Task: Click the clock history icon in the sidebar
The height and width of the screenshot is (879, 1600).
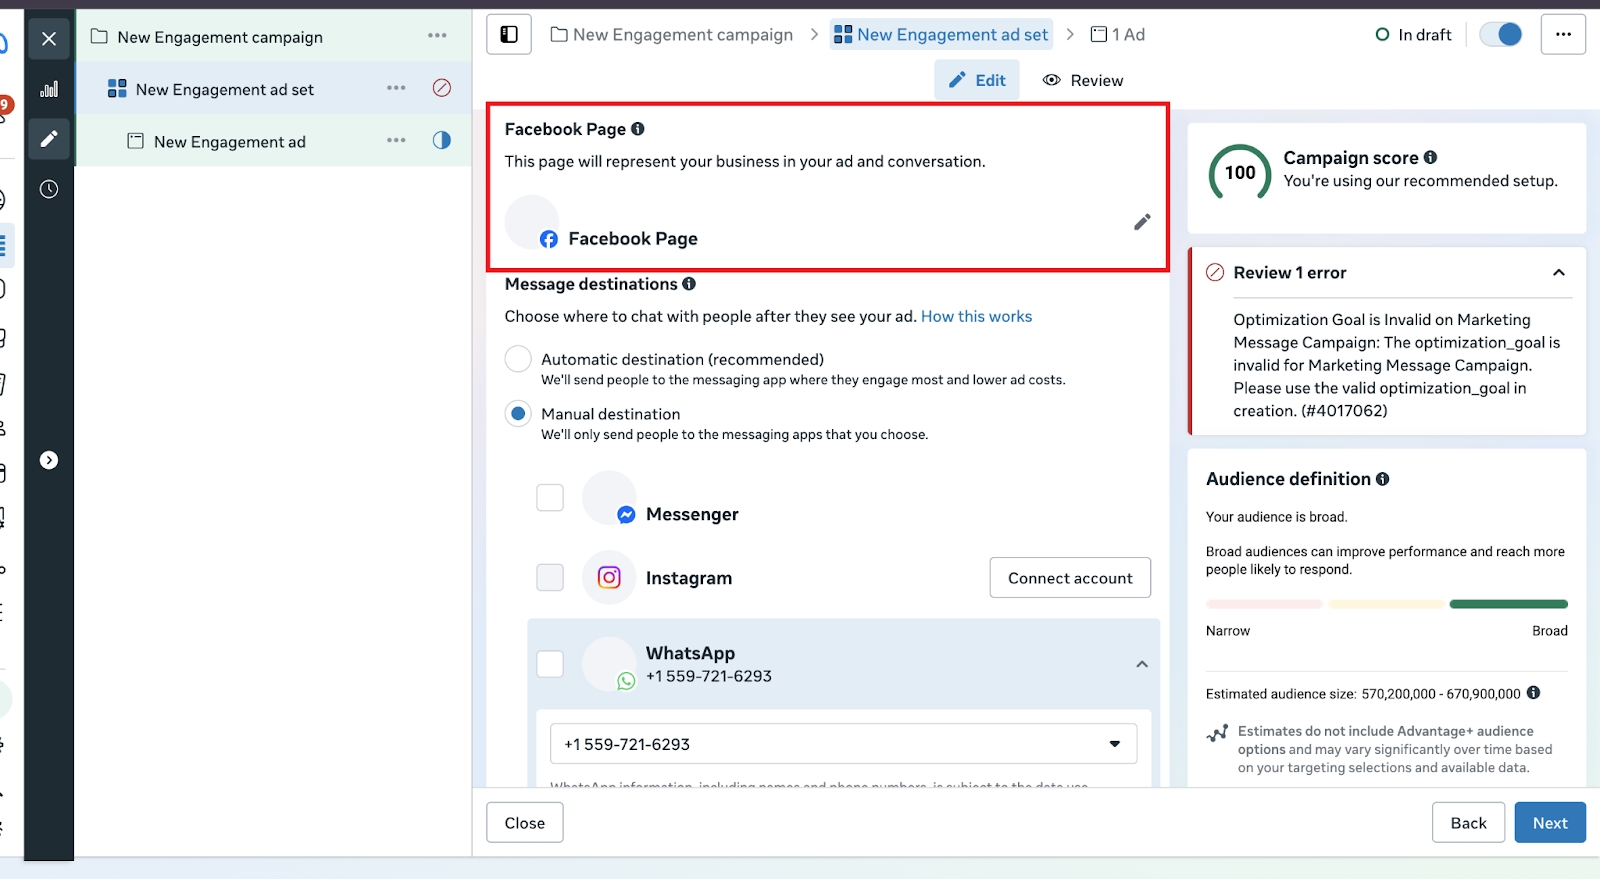Action: pos(49,189)
